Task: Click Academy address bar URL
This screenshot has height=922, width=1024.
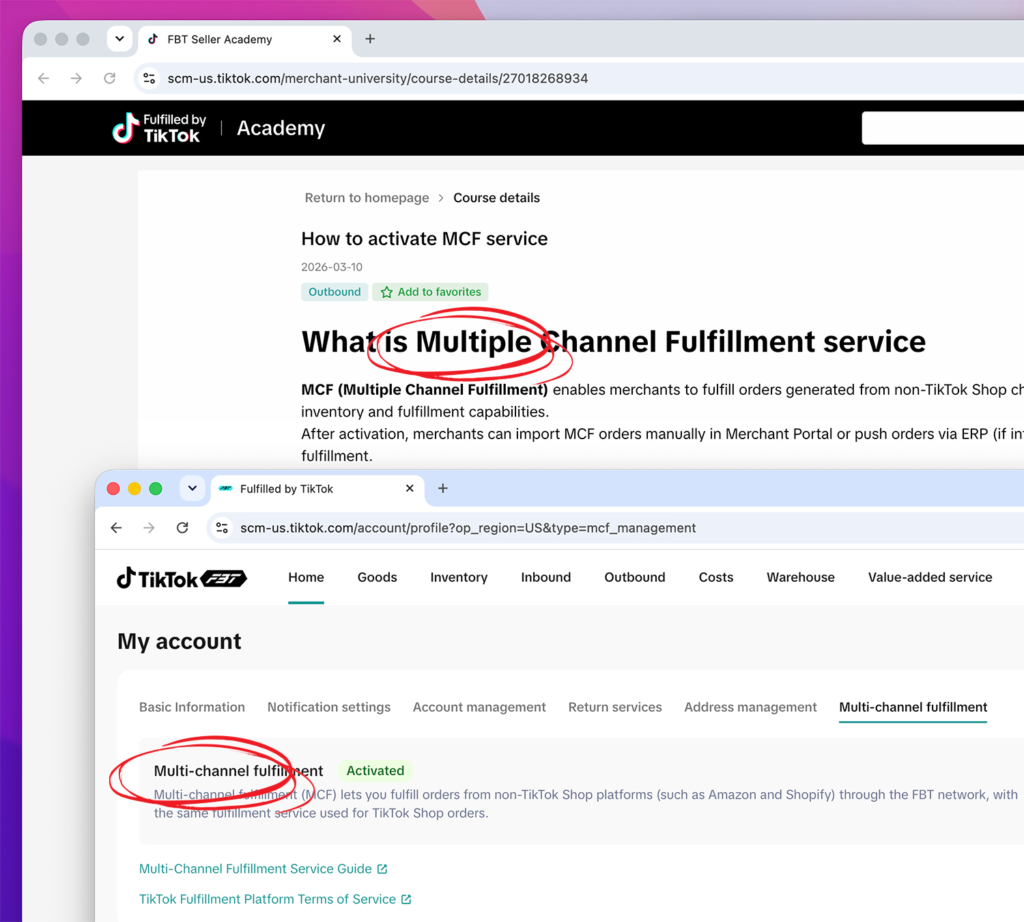Action: coord(377,78)
